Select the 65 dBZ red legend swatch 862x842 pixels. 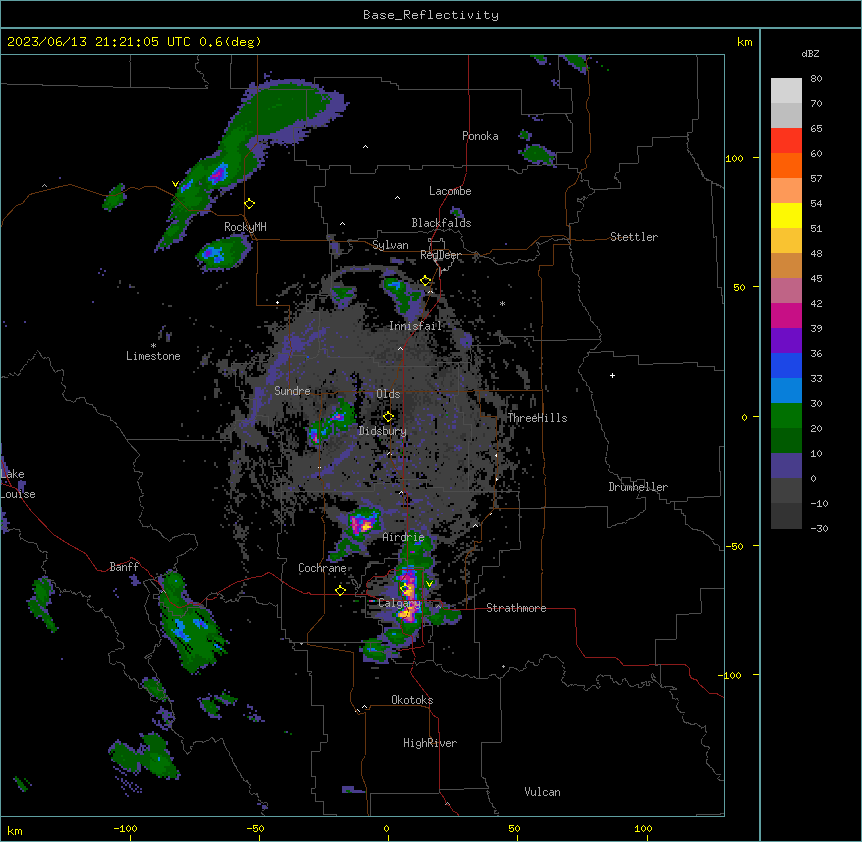pyautogui.click(x=786, y=141)
